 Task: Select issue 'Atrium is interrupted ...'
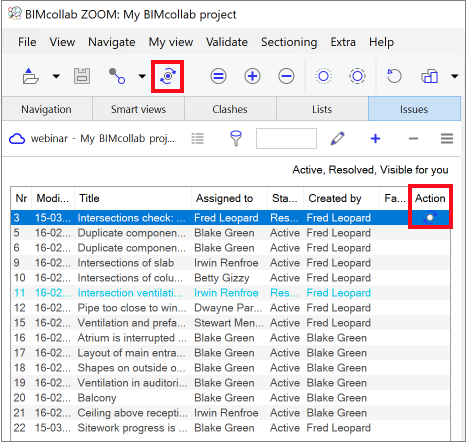(x=230, y=338)
